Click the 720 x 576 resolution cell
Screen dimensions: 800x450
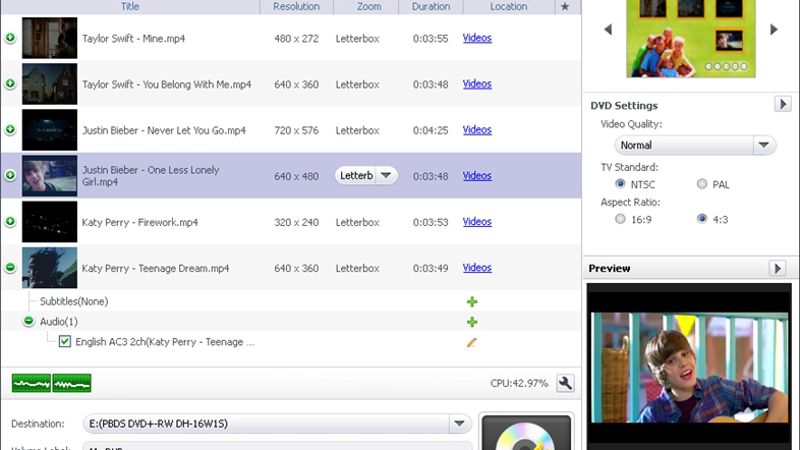pyautogui.click(x=296, y=130)
